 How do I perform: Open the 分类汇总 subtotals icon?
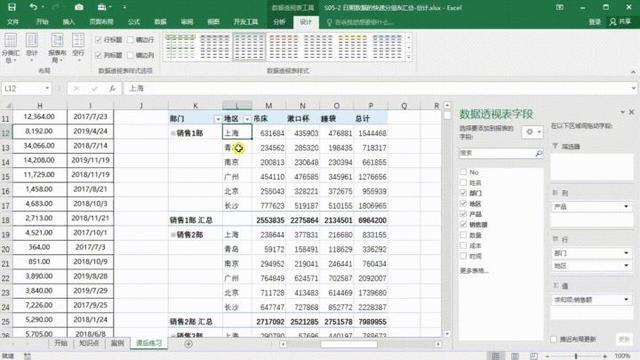(11, 48)
